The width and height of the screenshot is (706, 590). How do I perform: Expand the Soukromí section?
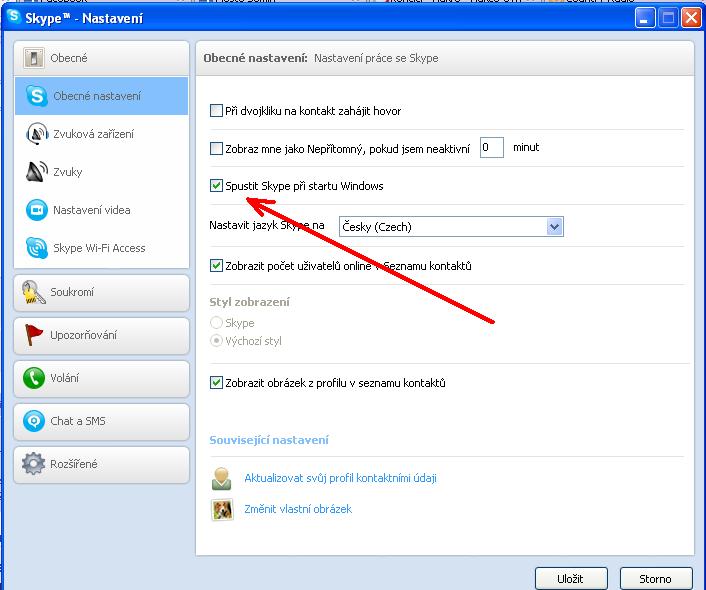(x=101, y=292)
